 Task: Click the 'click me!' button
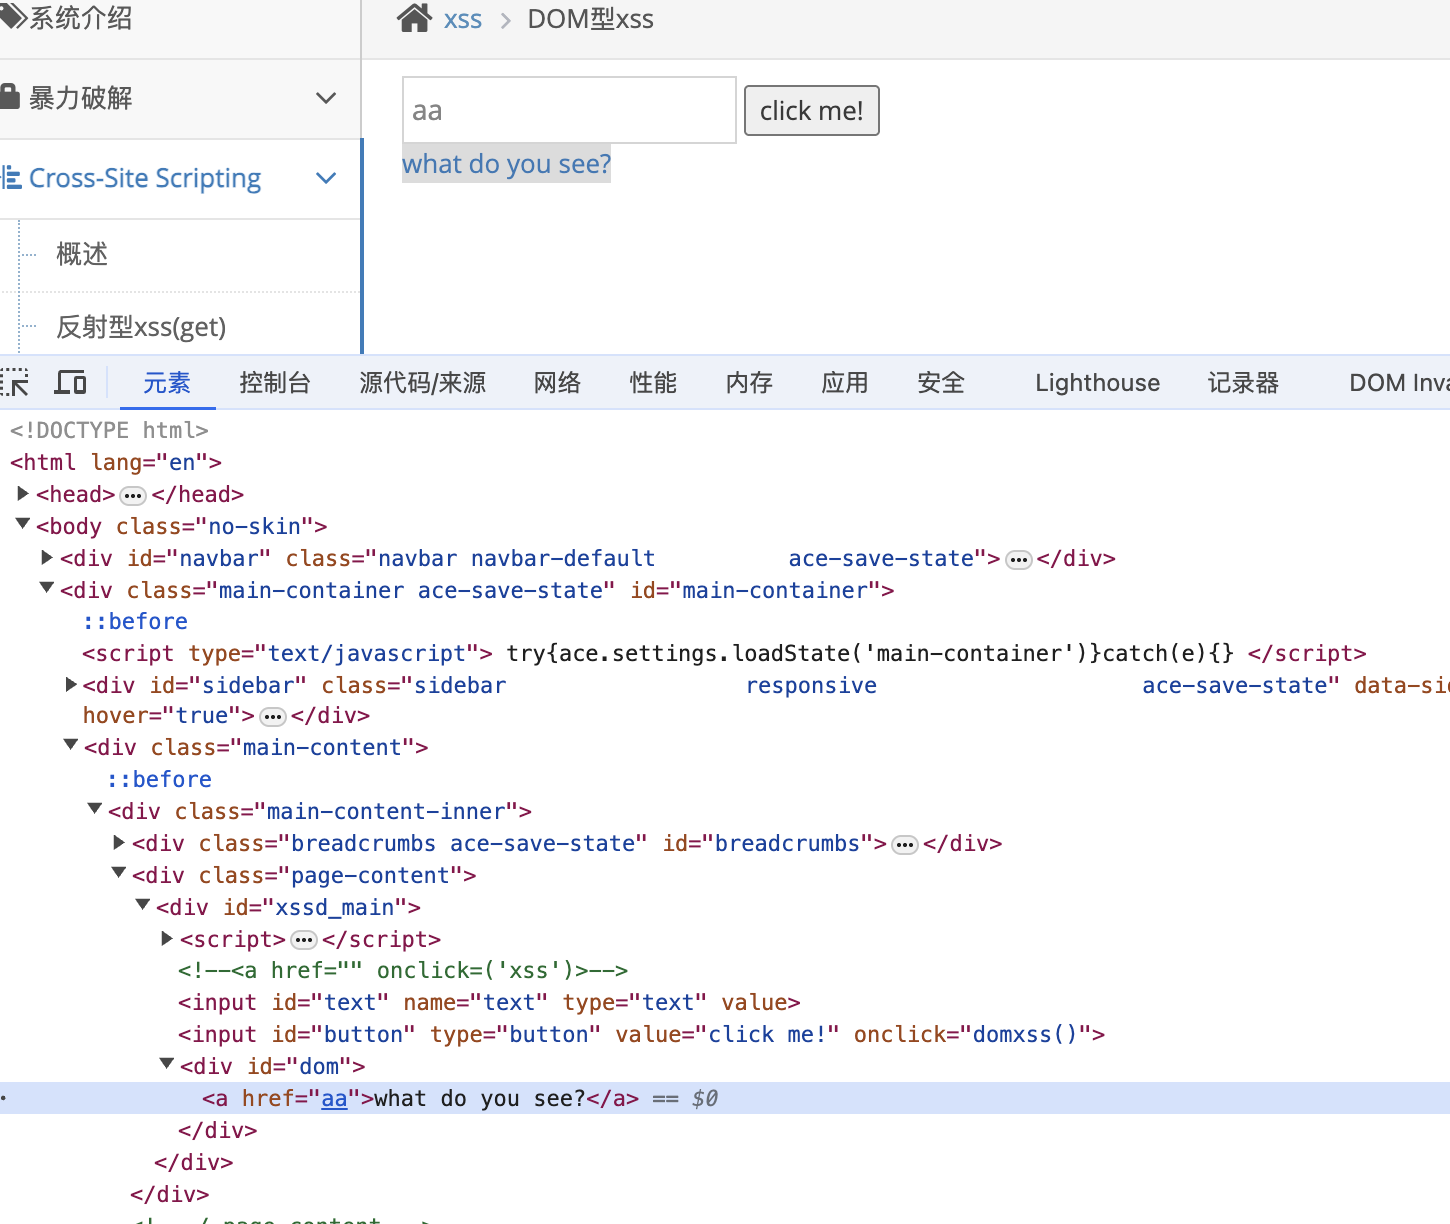[x=812, y=110]
